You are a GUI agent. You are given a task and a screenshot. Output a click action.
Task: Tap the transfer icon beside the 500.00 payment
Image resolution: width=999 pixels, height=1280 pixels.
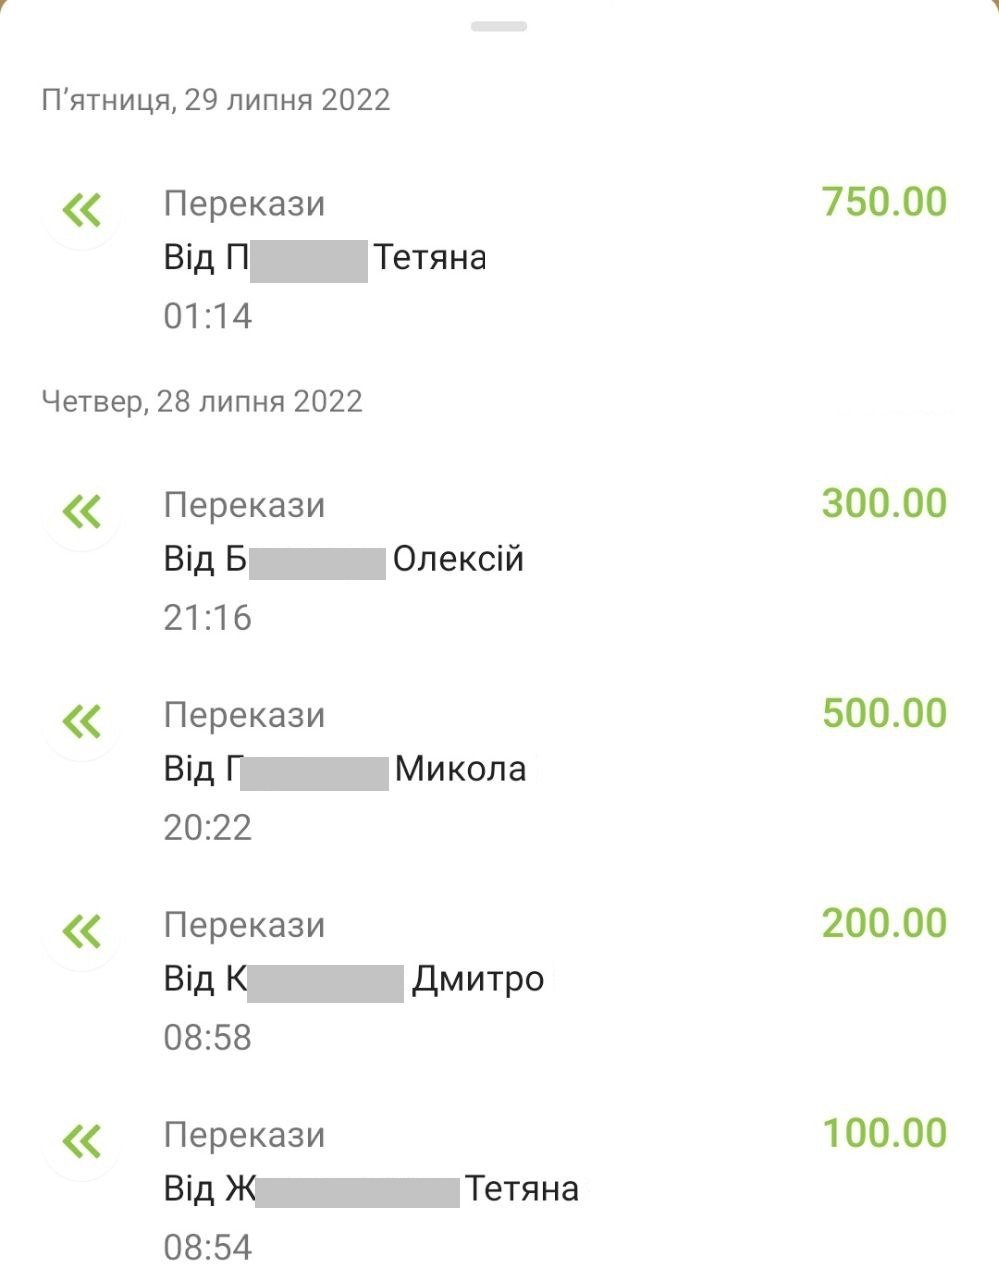tap(82, 721)
